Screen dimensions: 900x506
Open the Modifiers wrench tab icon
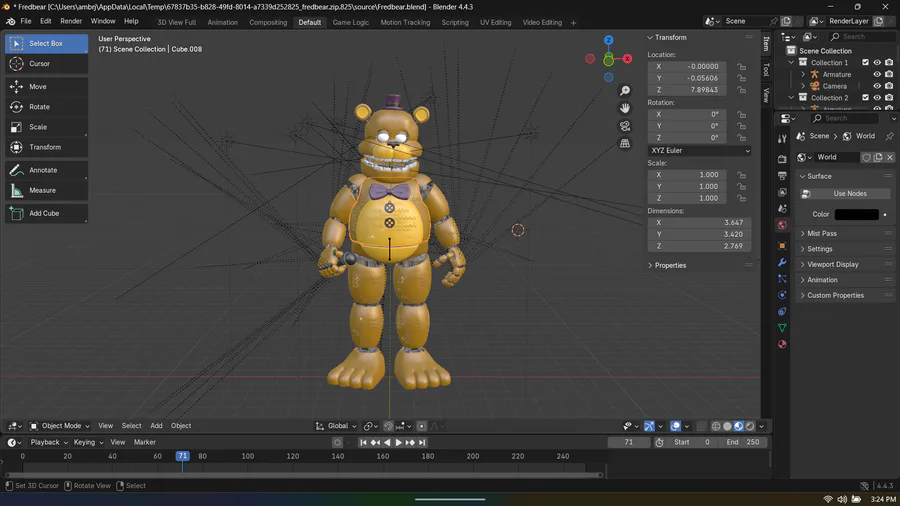(782, 262)
